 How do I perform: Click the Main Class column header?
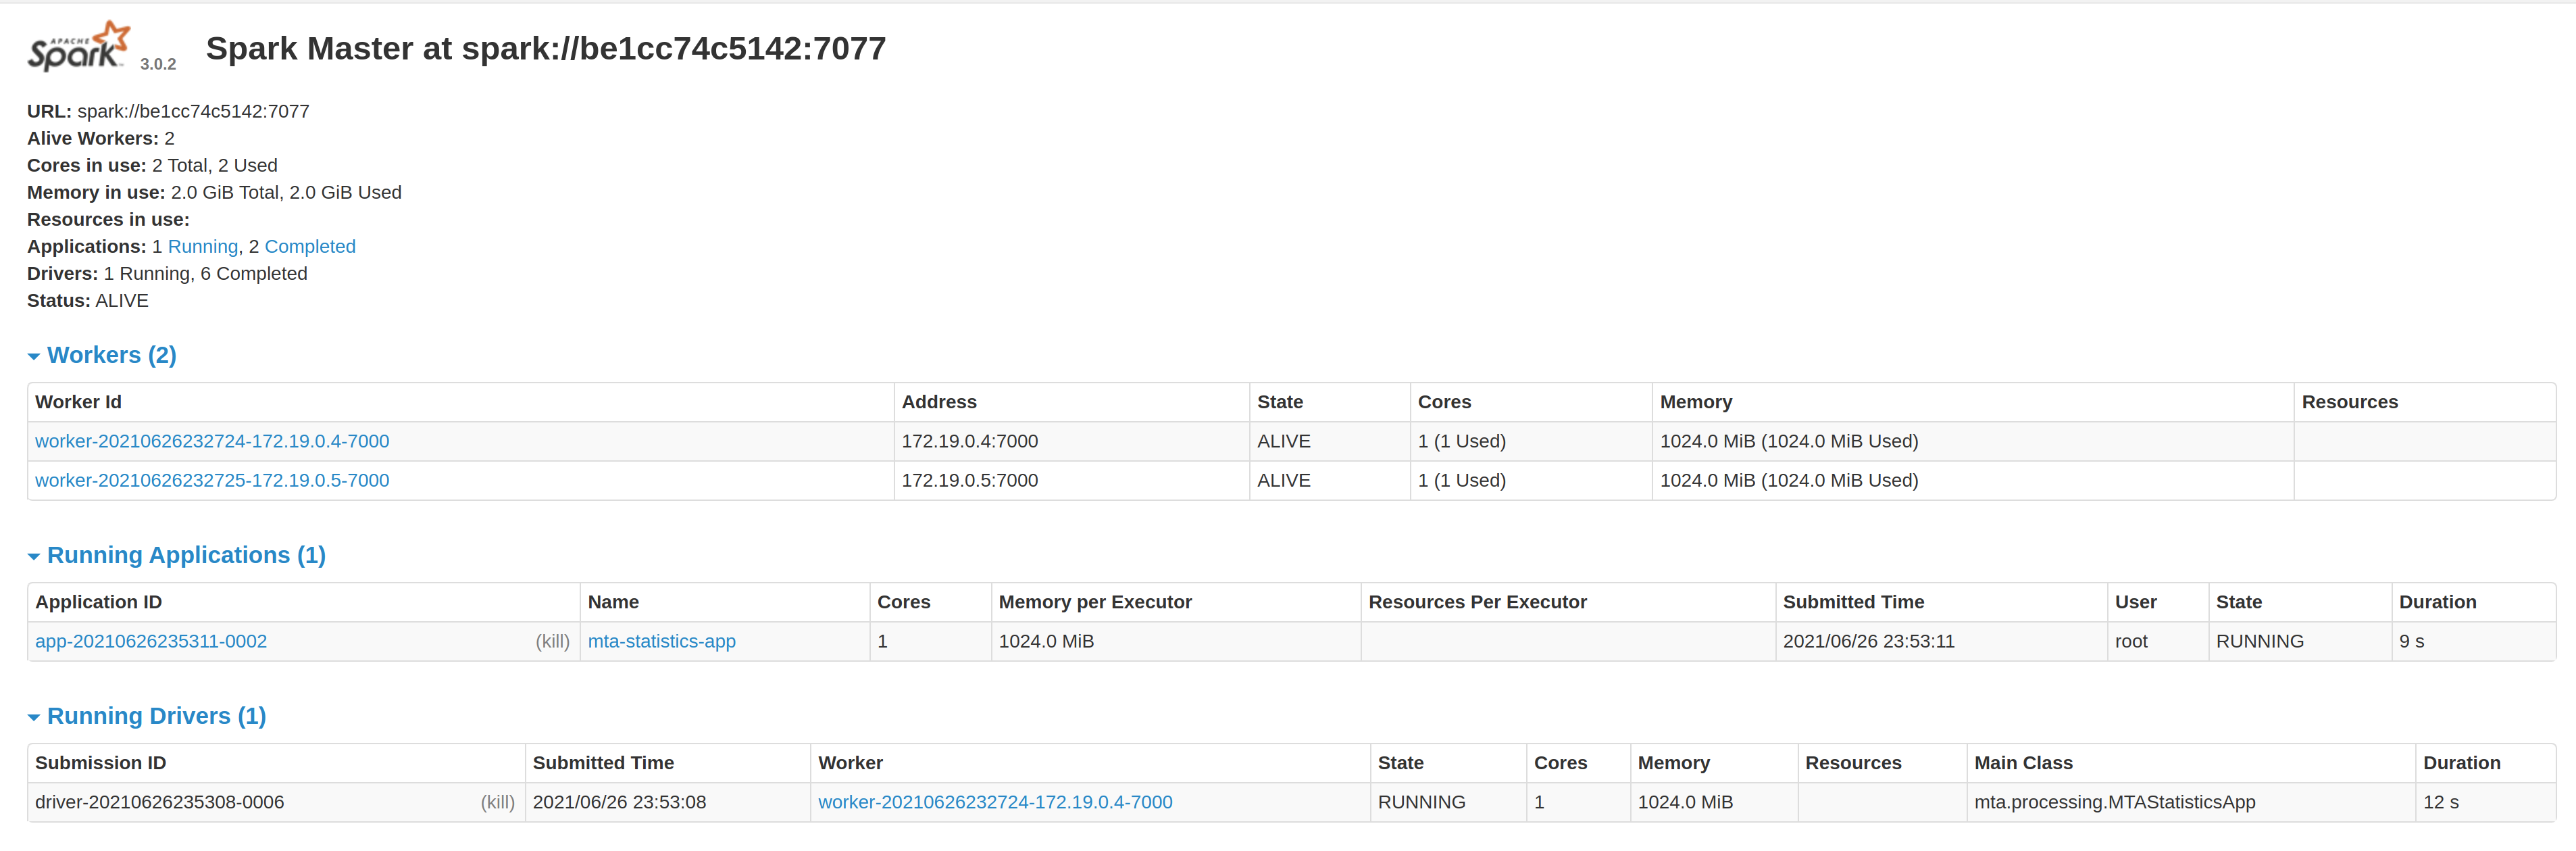click(2022, 764)
